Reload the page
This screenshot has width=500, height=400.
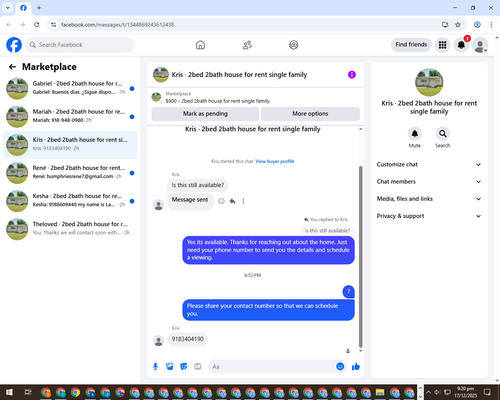point(37,25)
